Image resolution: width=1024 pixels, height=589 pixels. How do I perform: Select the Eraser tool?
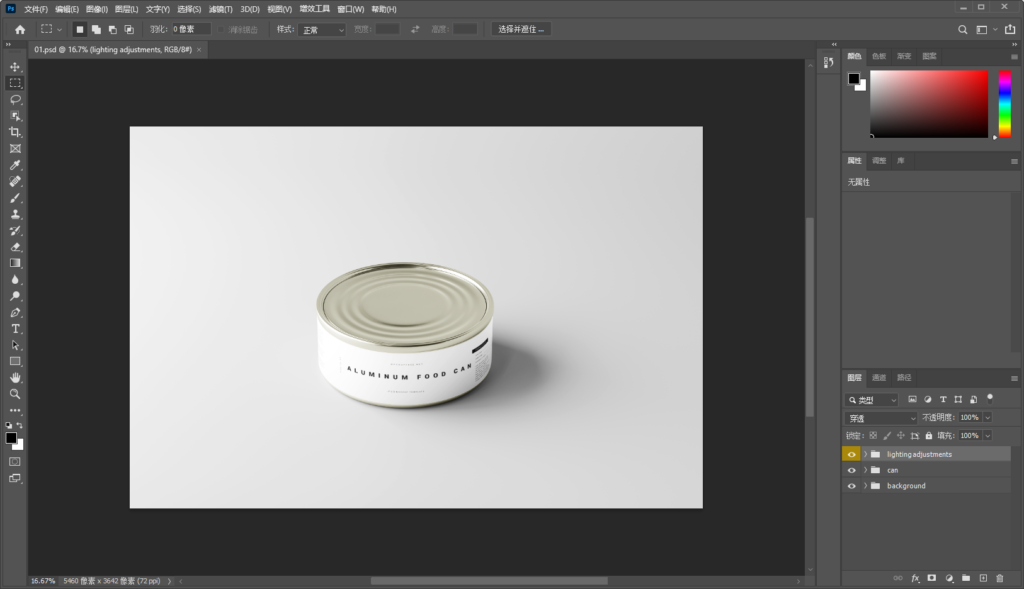pyautogui.click(x=15, y=247)
